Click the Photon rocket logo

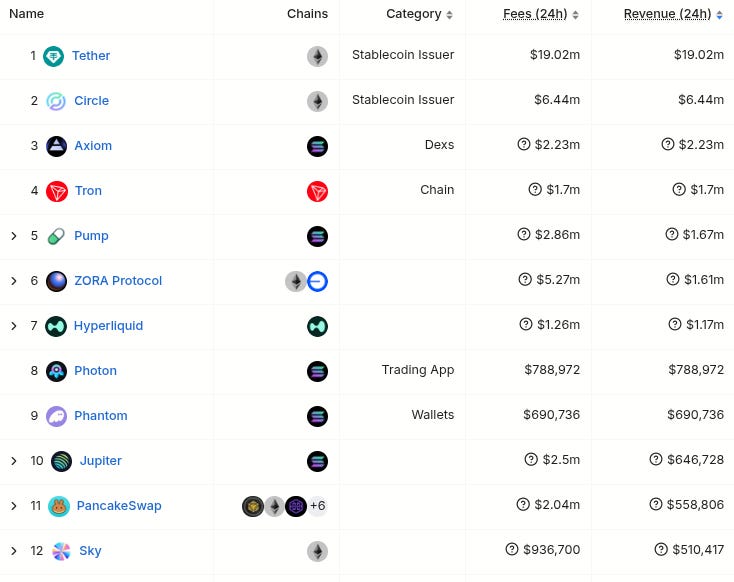point(56,371)
